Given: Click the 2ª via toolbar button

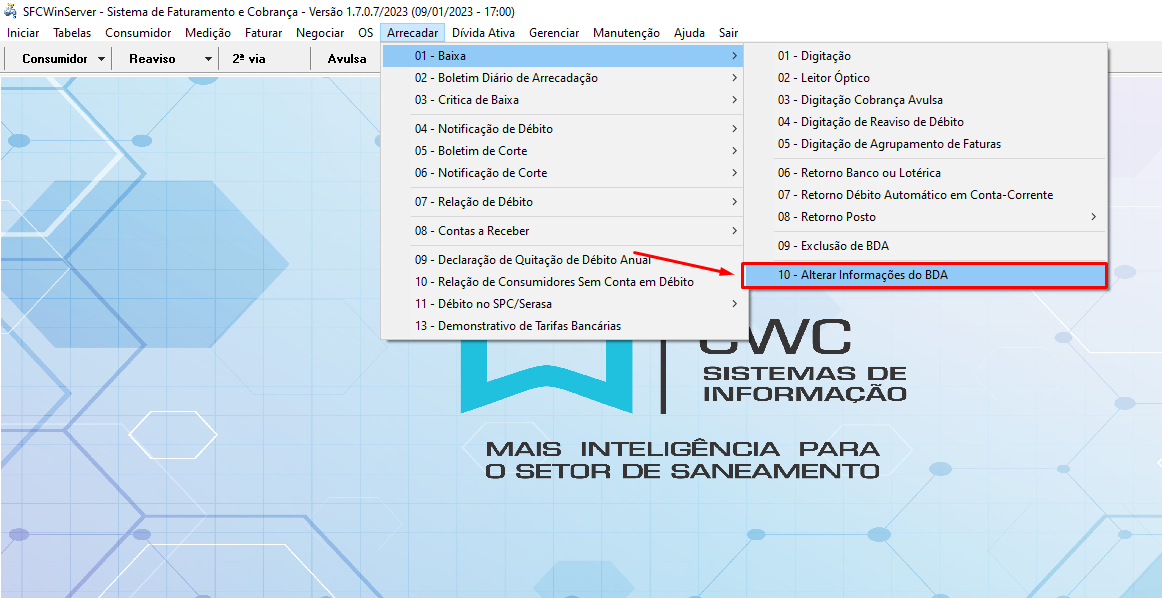Looking at the screenshot, I should pyautogui.click(x=249, y=59).
